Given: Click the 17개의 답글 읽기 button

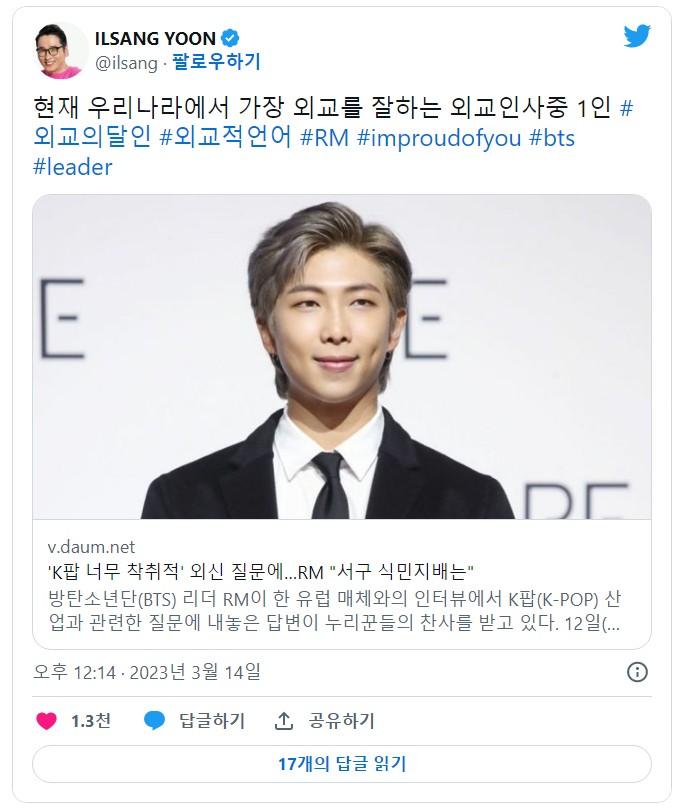Looking at the screenshot, I should coord(342,764).
